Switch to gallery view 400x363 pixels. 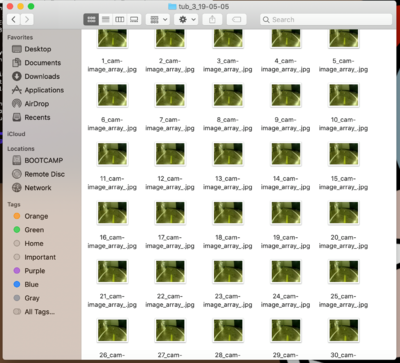point(134,20)
